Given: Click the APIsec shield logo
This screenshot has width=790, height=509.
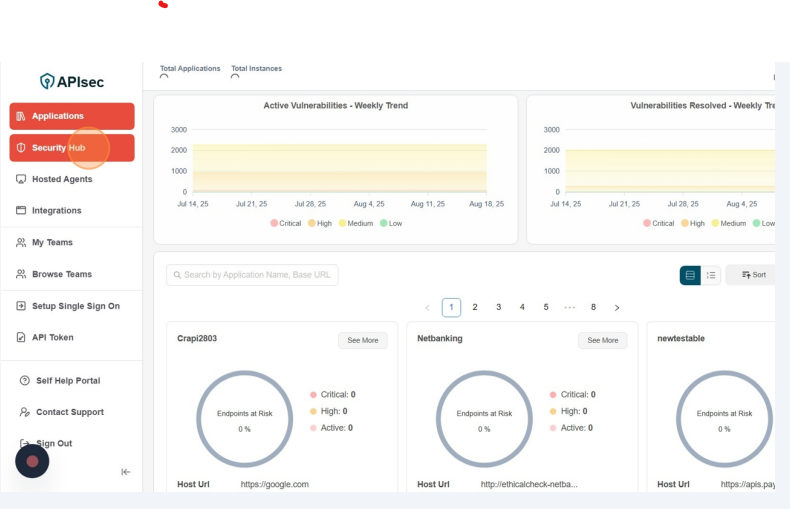Looking at the screenshot, I should click(47, 81).
